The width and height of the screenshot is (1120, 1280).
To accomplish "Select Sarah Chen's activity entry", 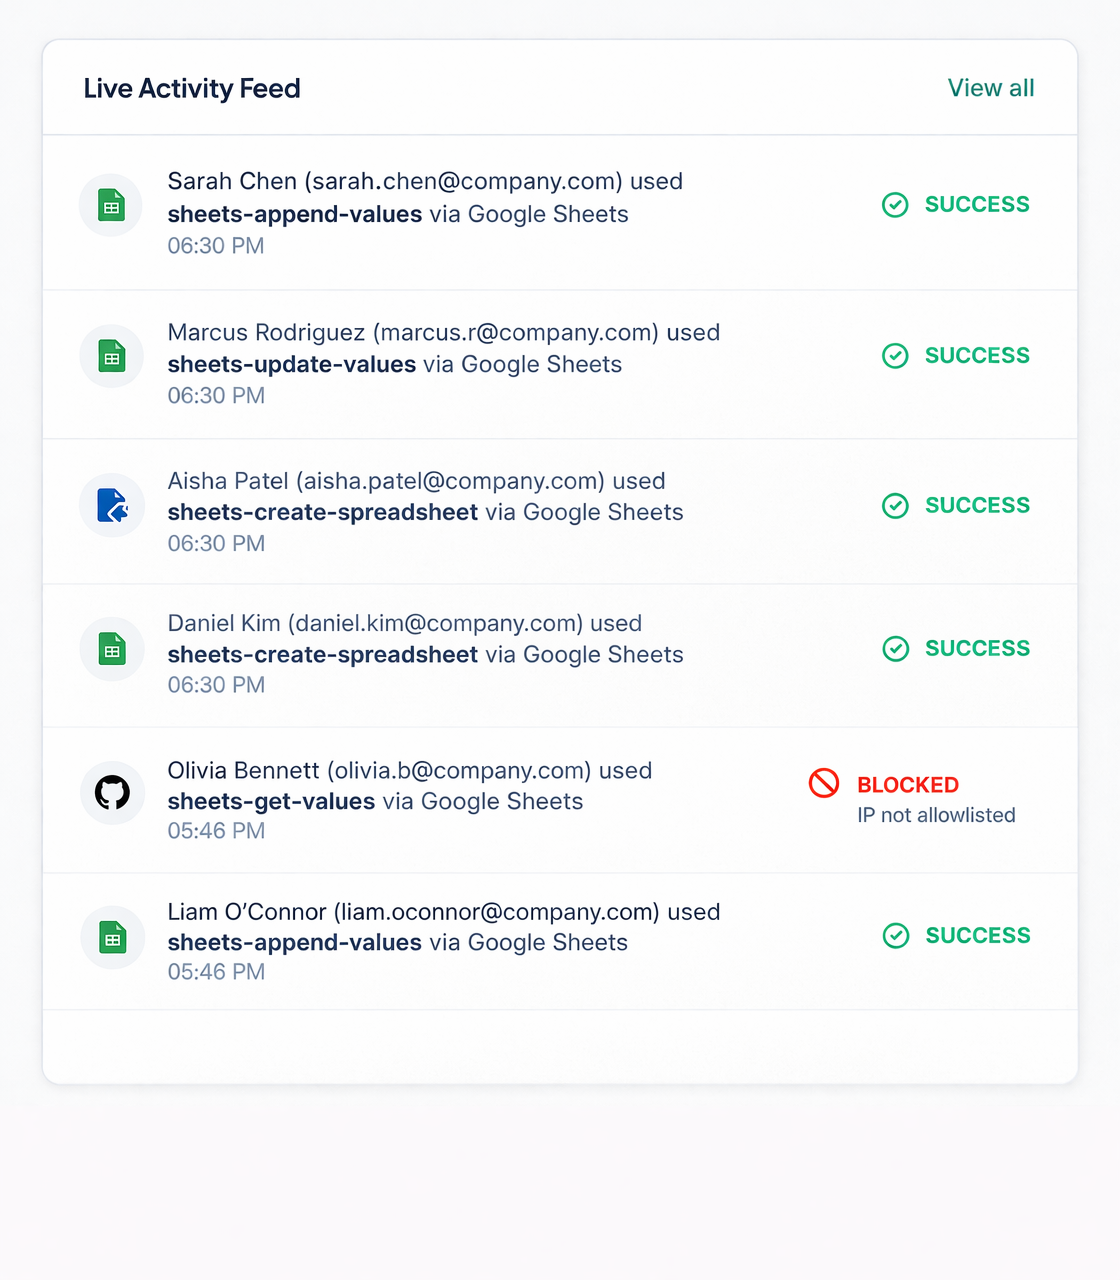I will click(560, 212).
